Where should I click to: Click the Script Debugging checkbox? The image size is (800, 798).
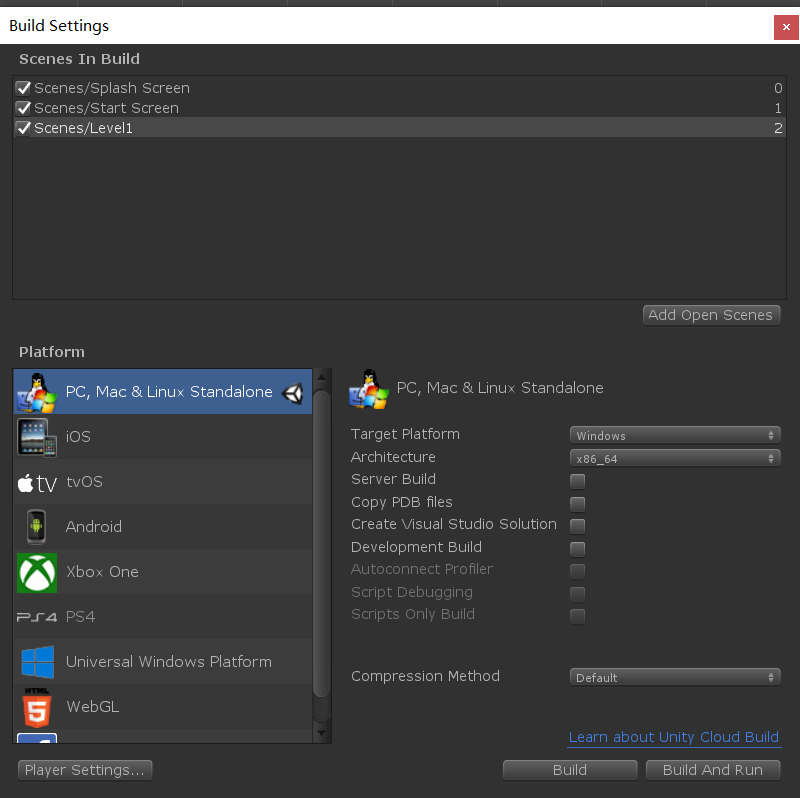click(578, 594)
